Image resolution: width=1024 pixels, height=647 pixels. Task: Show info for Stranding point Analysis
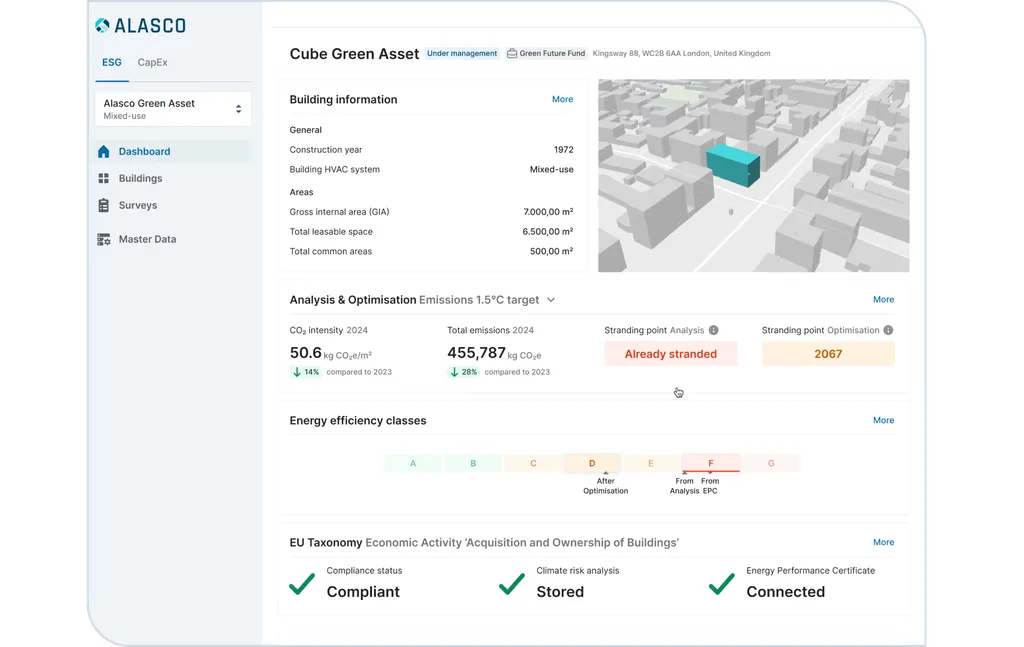coord(714,330)
